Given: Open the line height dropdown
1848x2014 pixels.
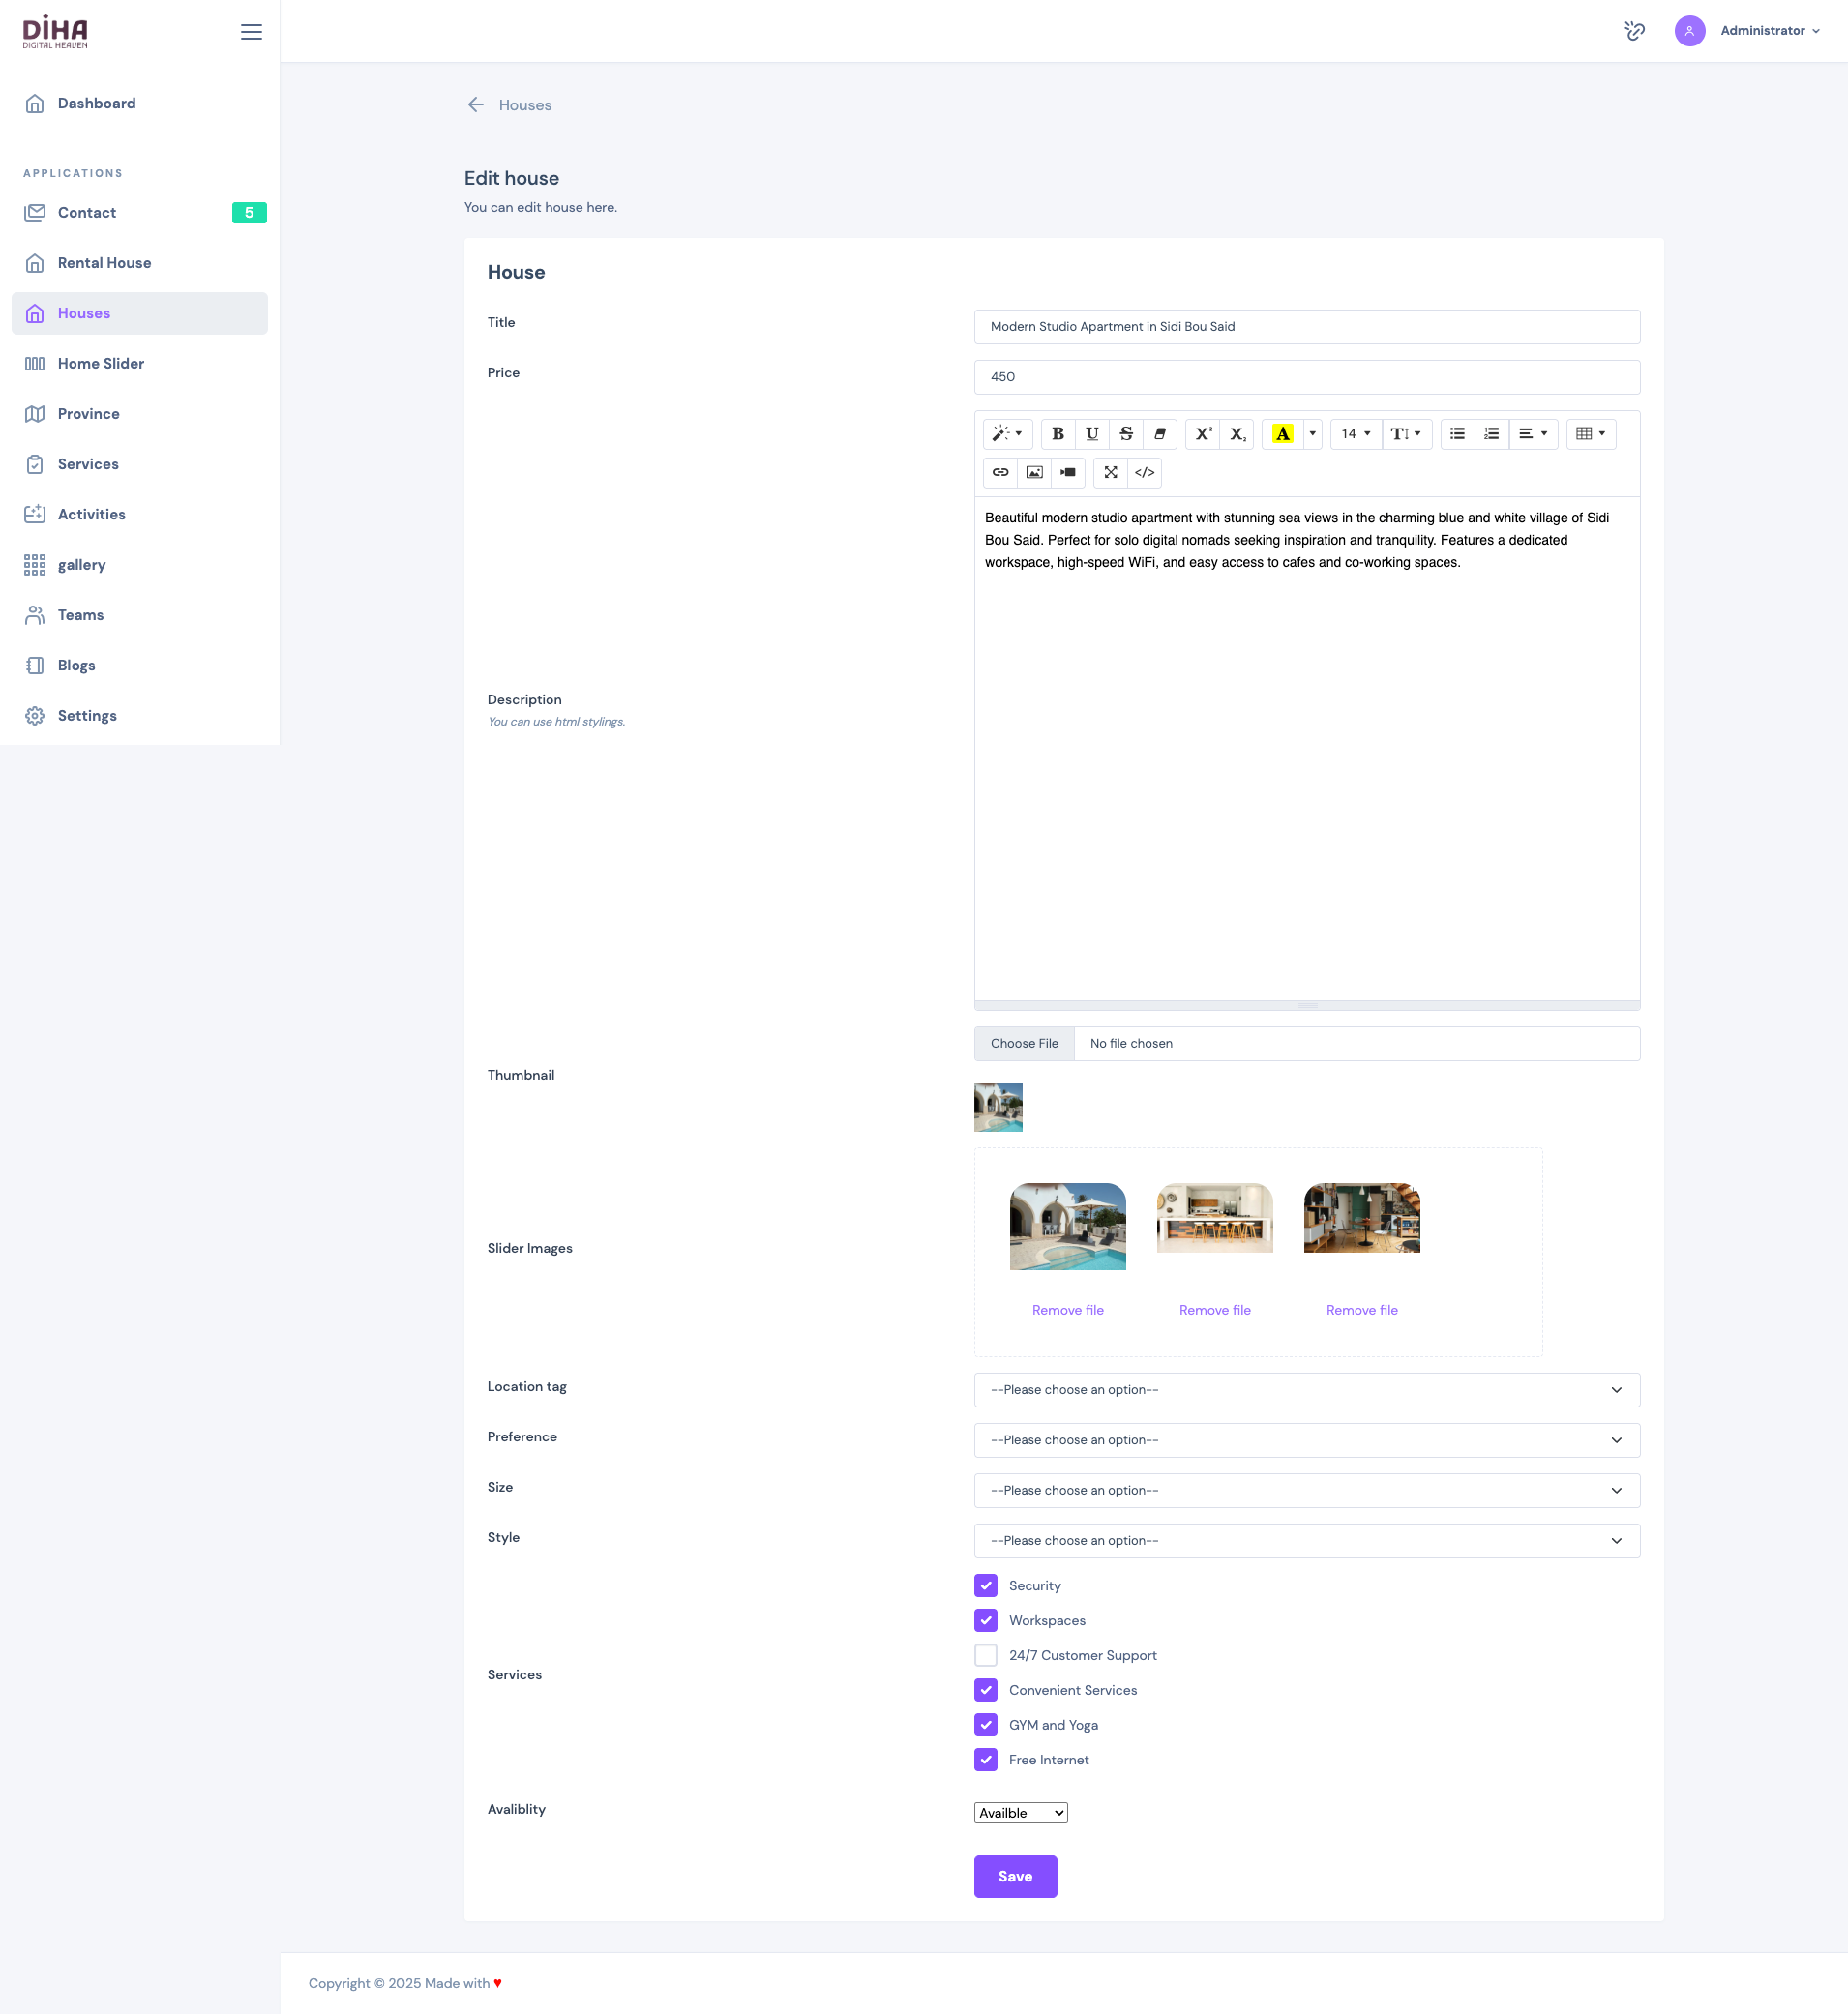Looking at the screenshot, I should 1406,434.
